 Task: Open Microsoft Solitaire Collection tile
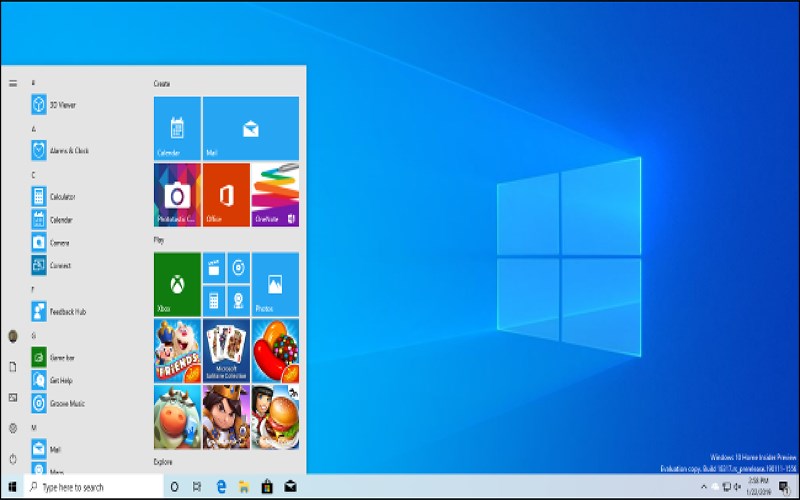click(226, 351)
